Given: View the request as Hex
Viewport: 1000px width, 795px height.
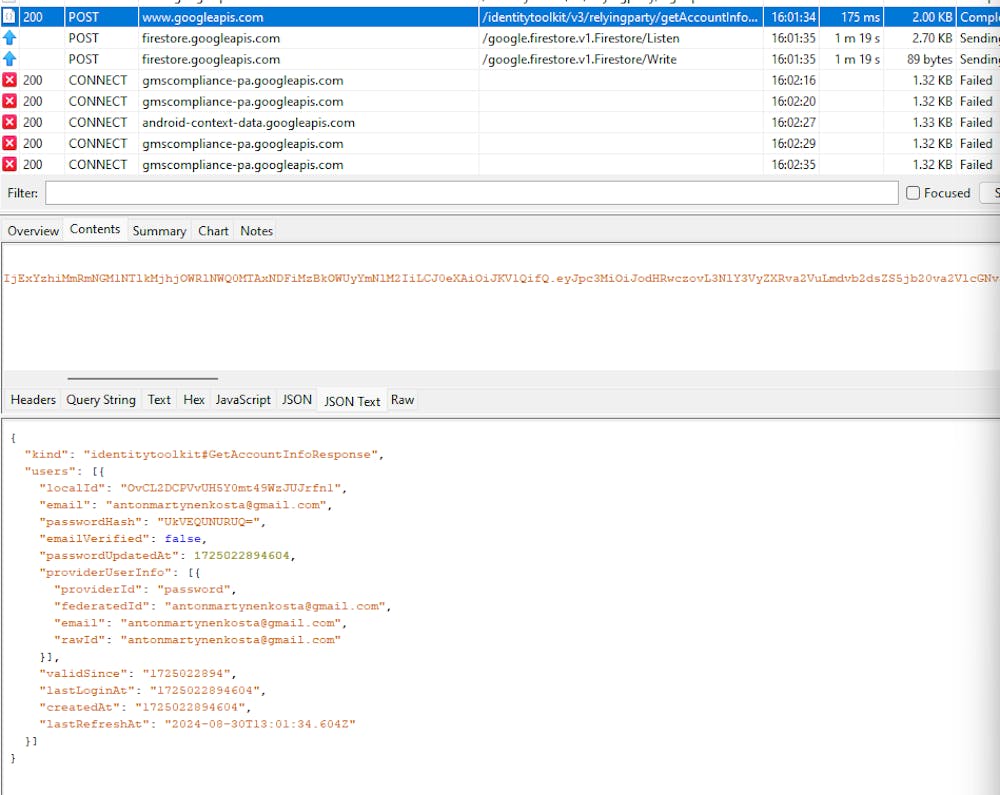Looking at the screenshot, I should (x=194, y=400).
